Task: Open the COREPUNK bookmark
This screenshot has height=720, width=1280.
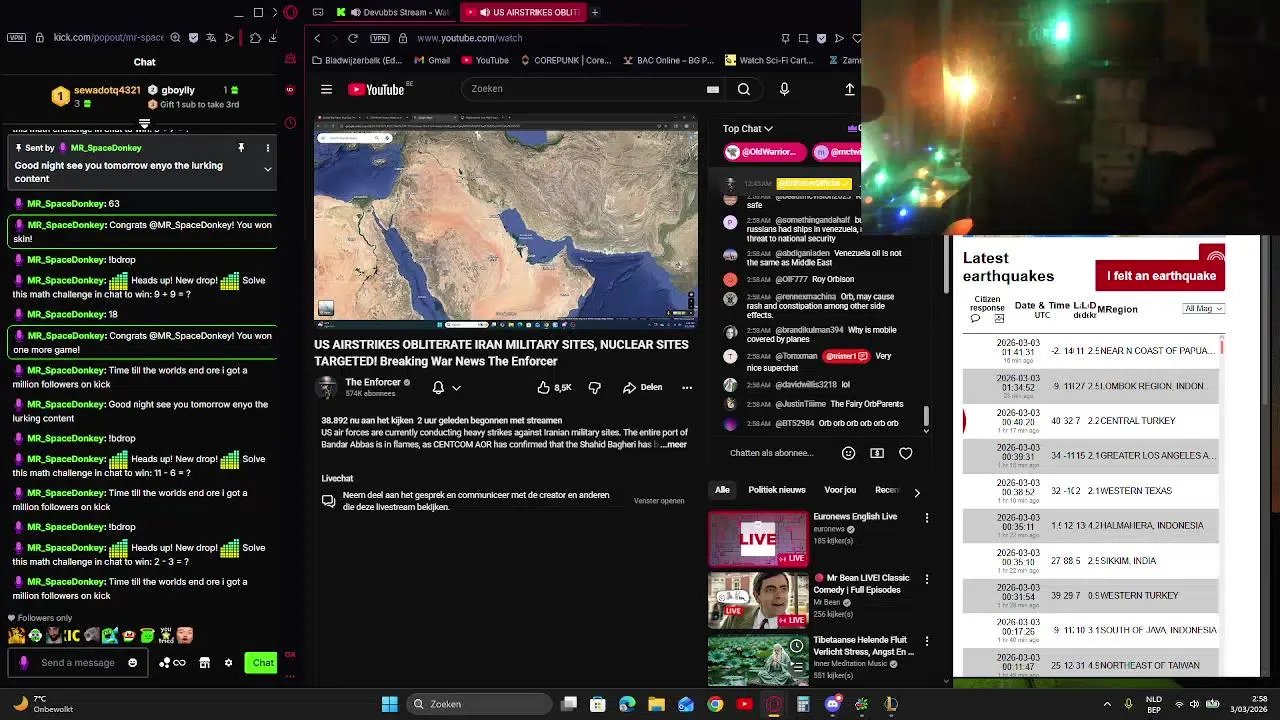Action: tap(566, 60)
